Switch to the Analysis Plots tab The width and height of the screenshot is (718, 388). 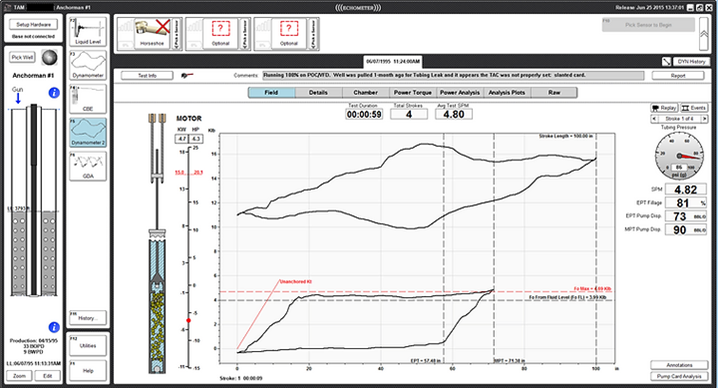506,93
